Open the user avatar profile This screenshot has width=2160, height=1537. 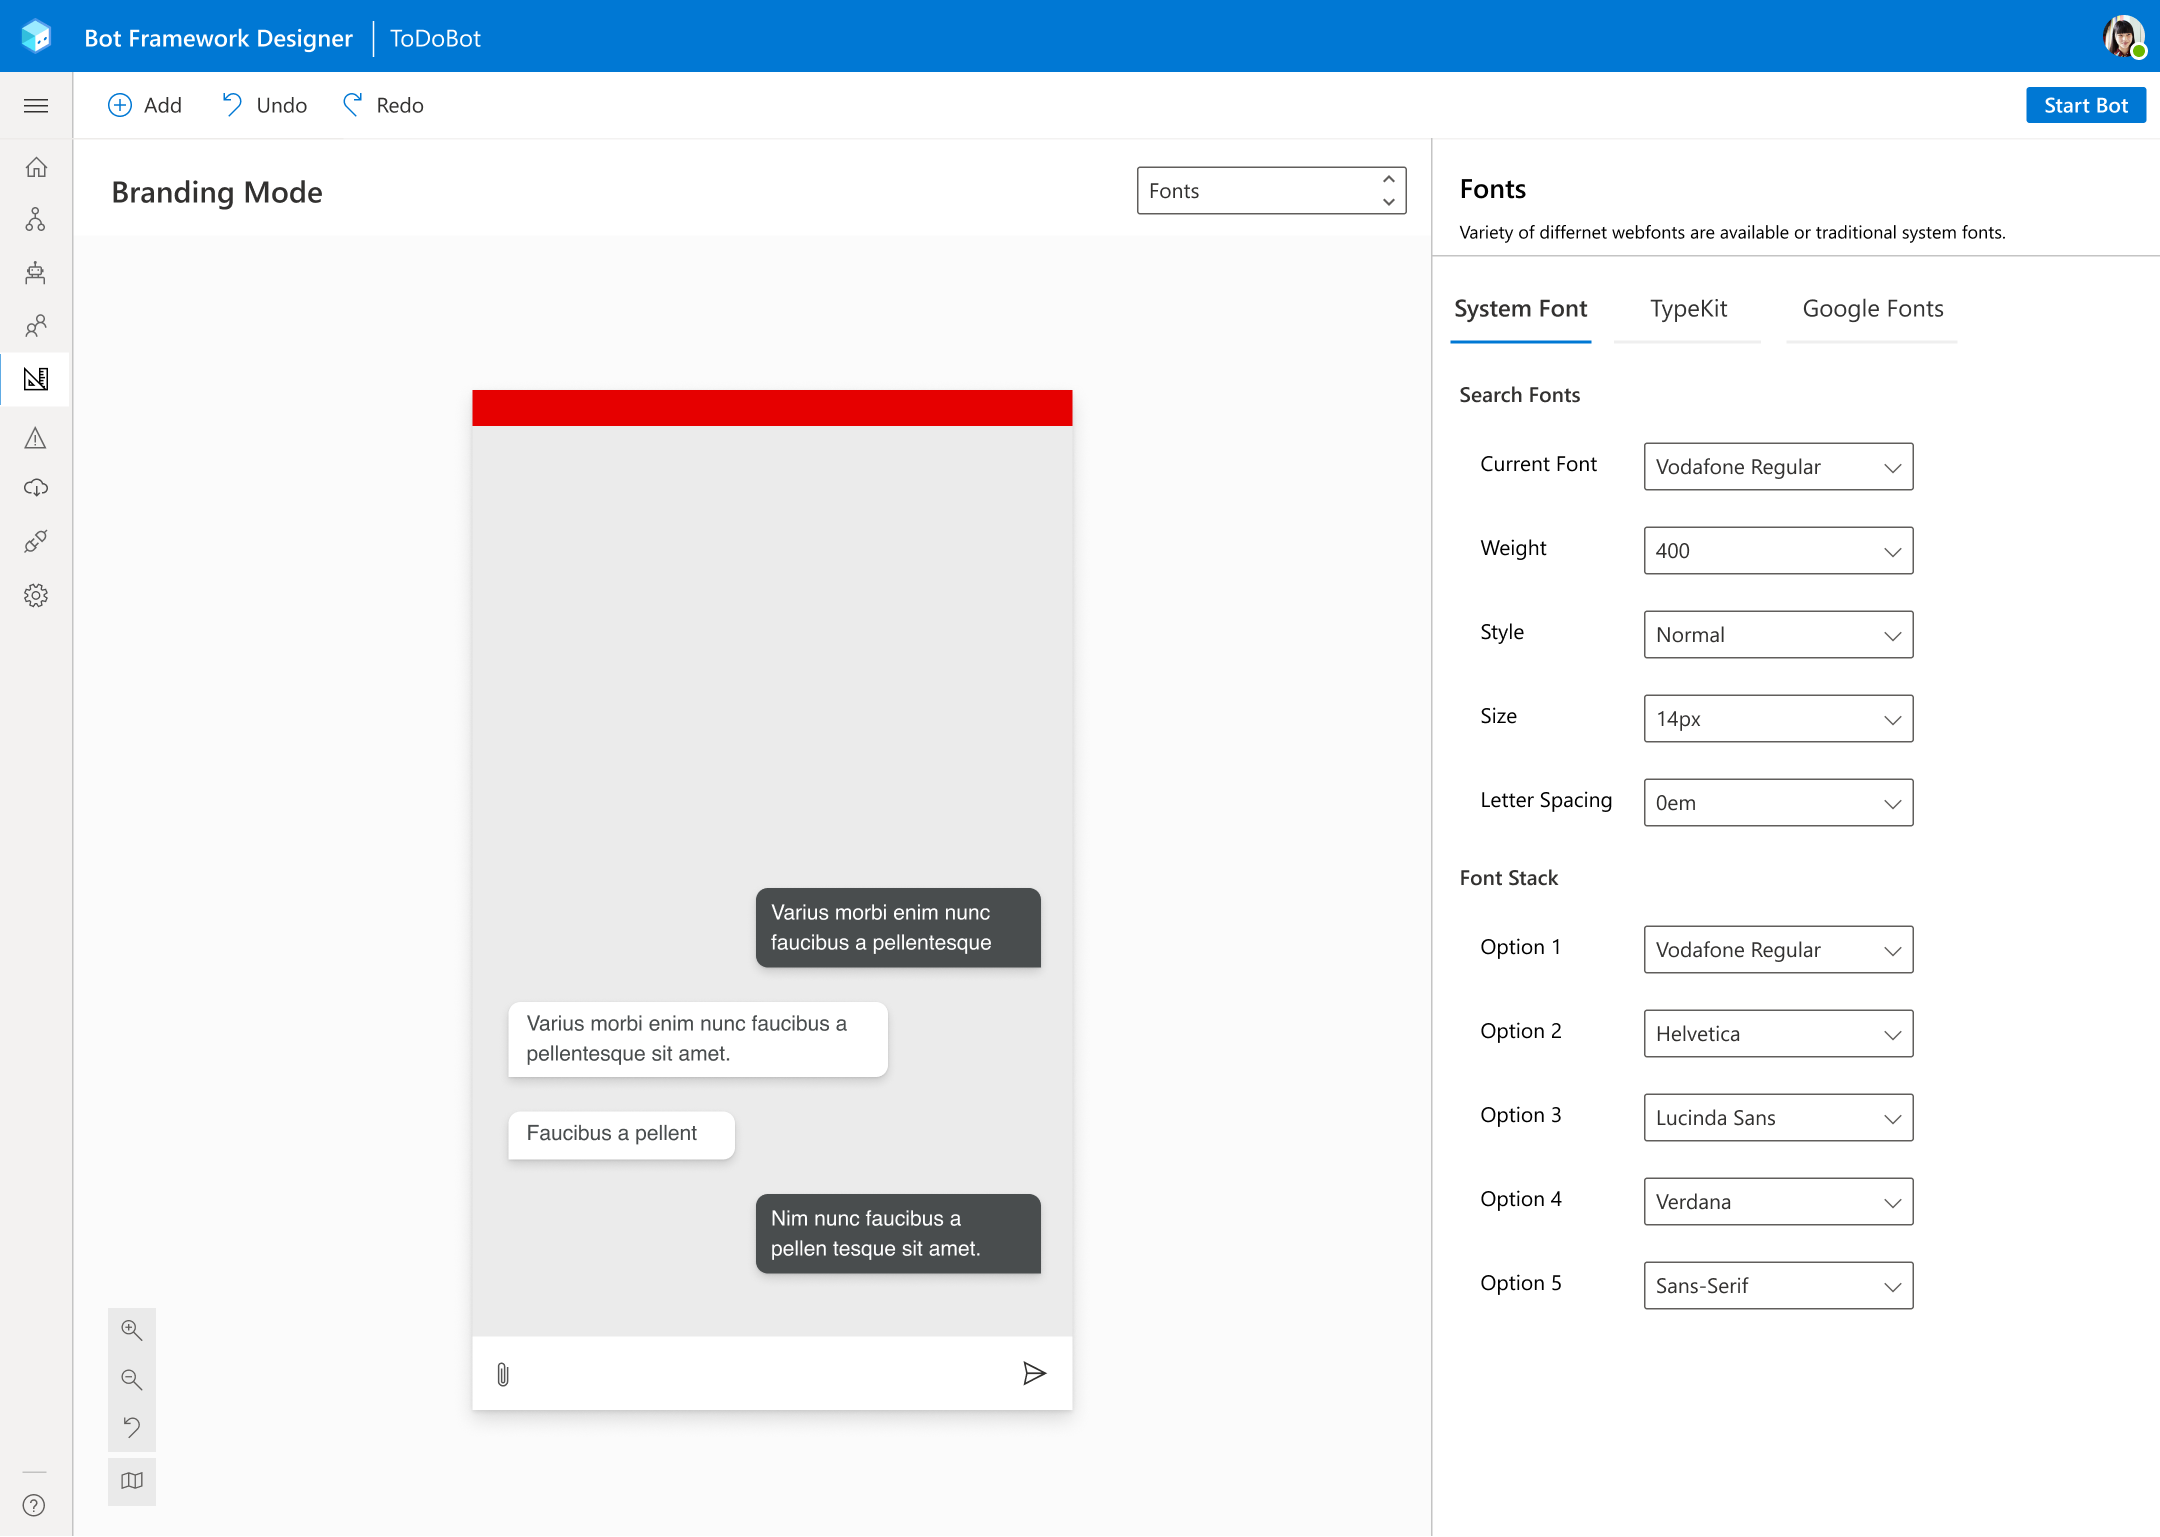(2123, 37)
